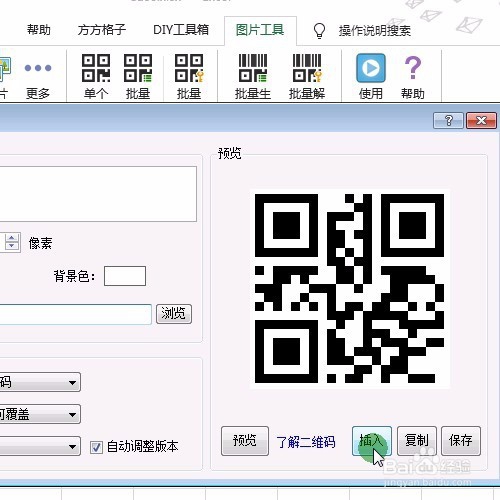Click the large content text box
This screenshot has height=500, width=500.
pyautogui.click(x=98, y=194)
